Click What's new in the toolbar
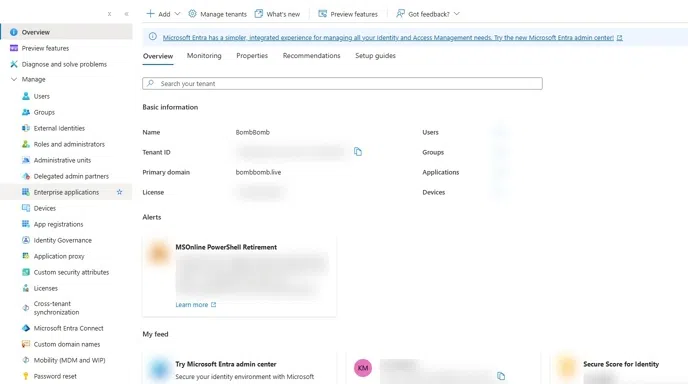This screenshot has height=384, width=688. coord(277,14)
